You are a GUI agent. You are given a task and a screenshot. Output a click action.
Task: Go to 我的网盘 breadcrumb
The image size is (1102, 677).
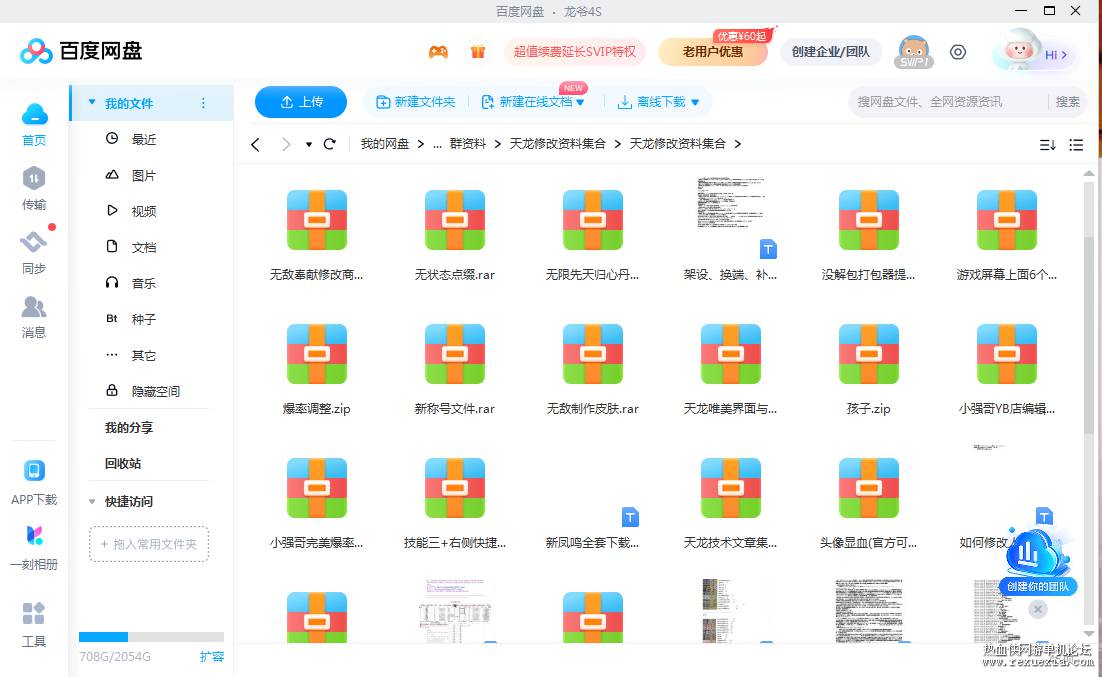[384, 144]
